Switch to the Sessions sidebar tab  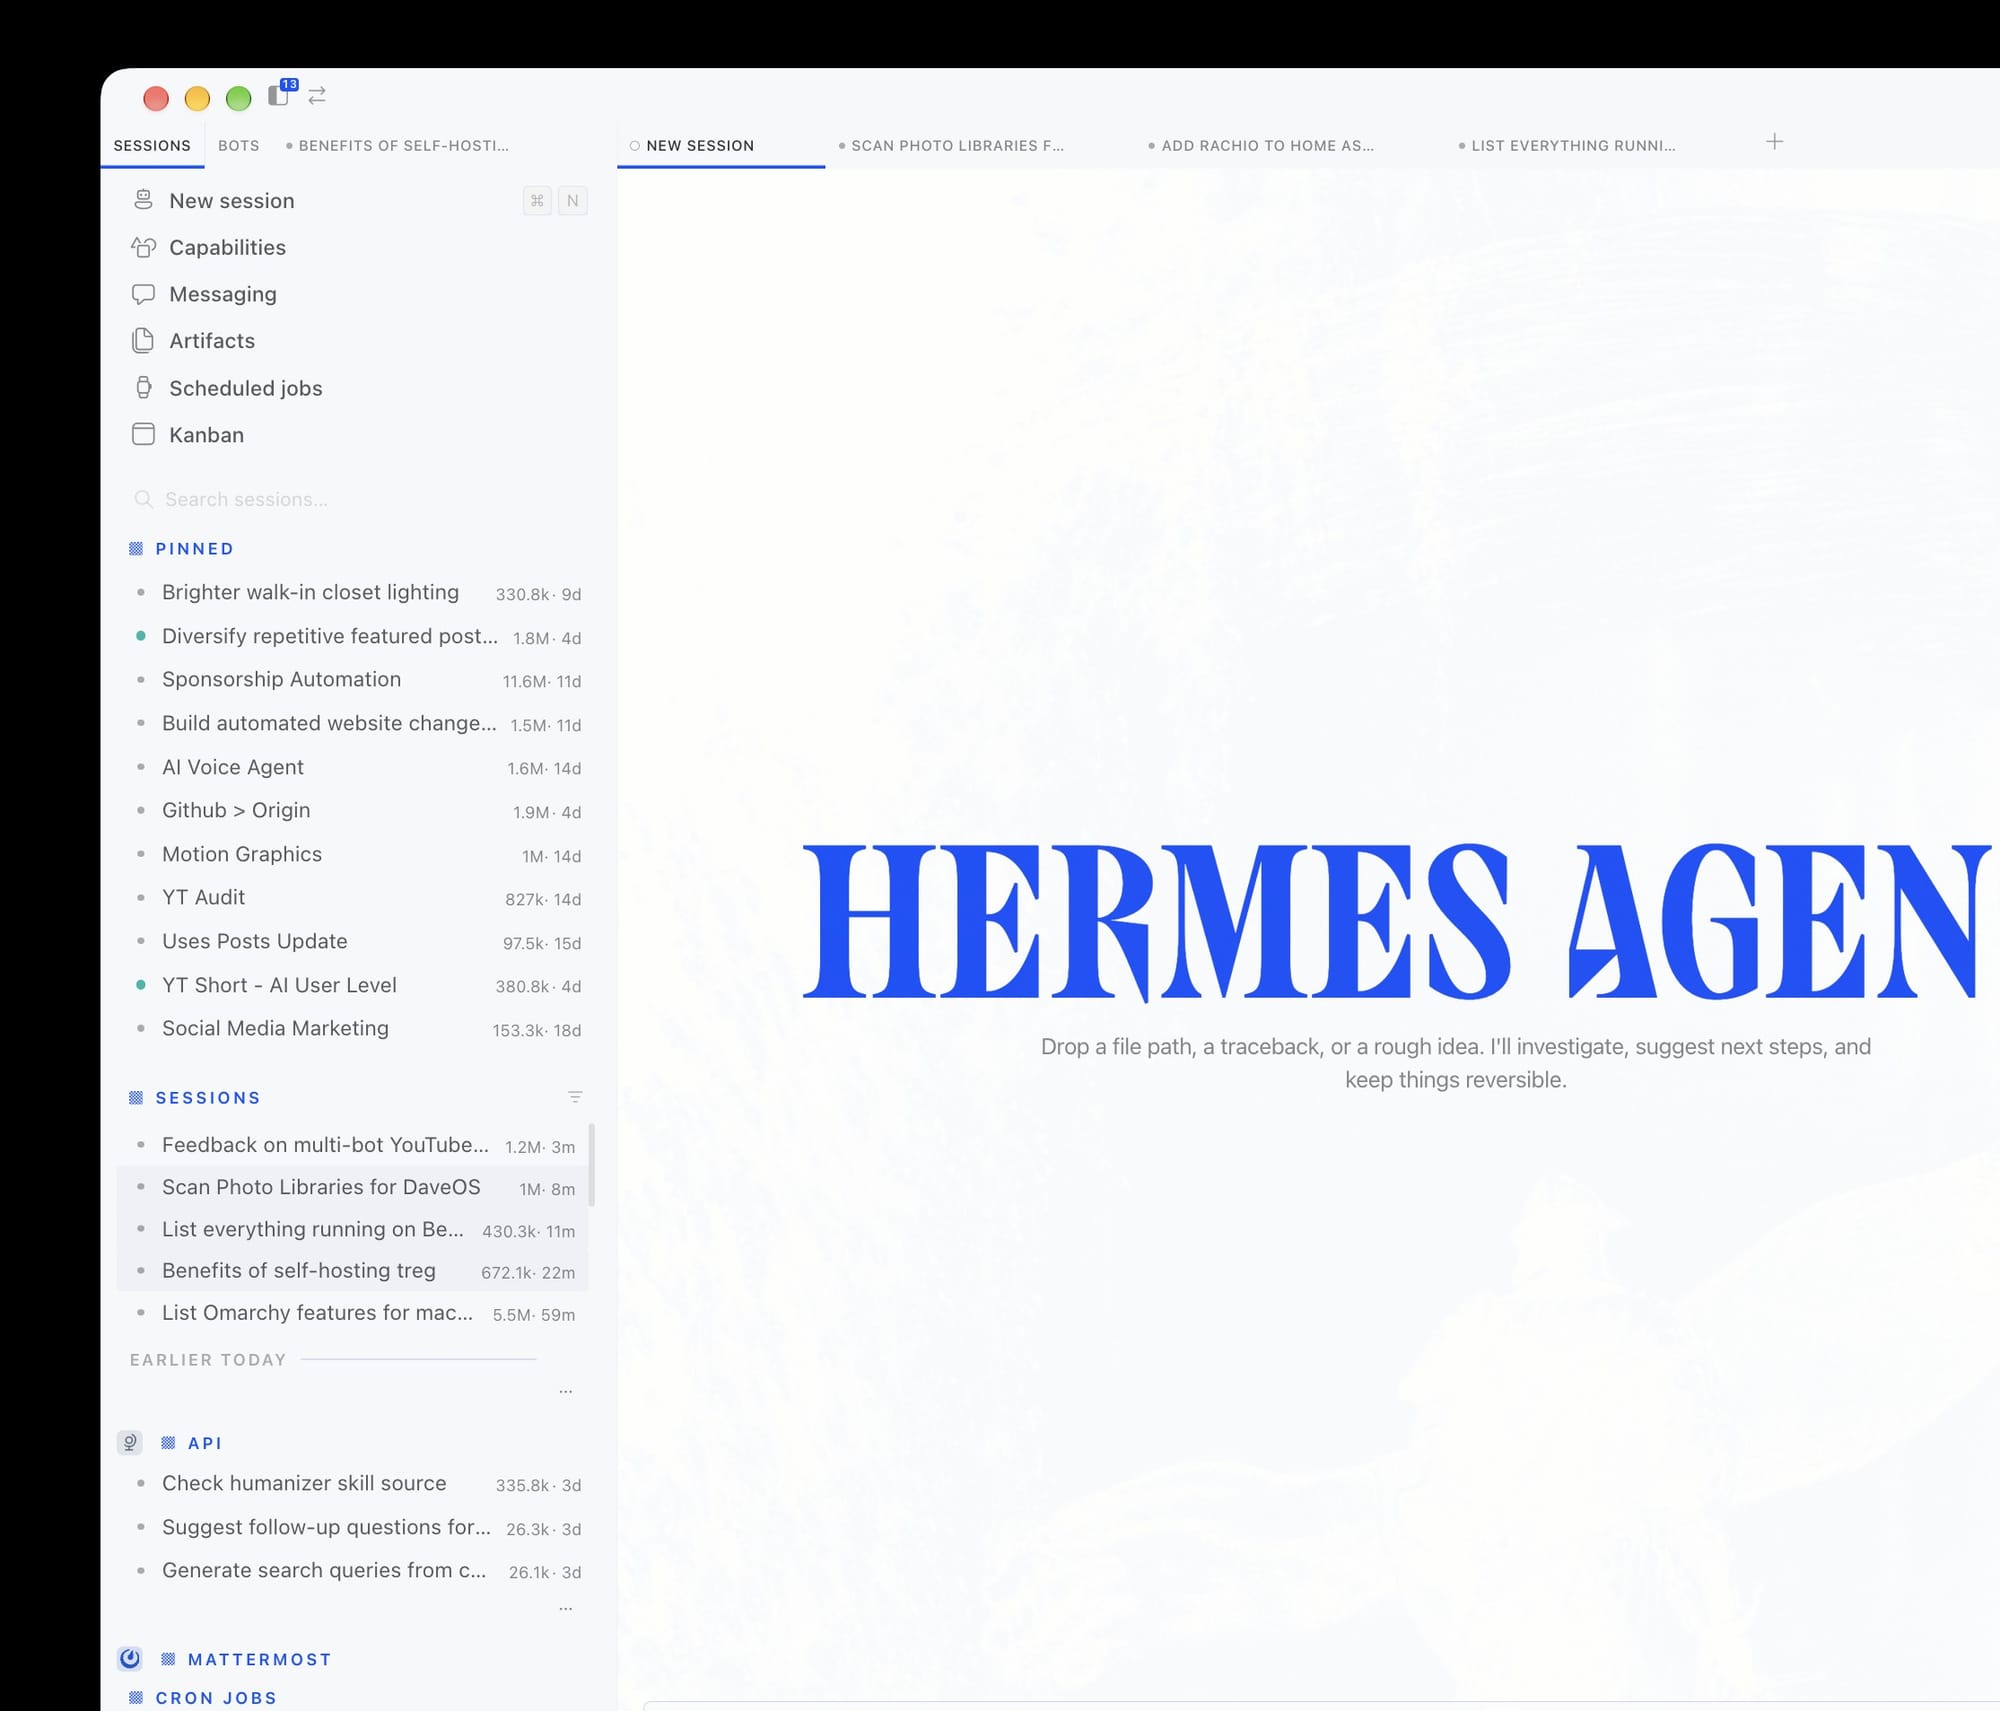pos(152,145)
